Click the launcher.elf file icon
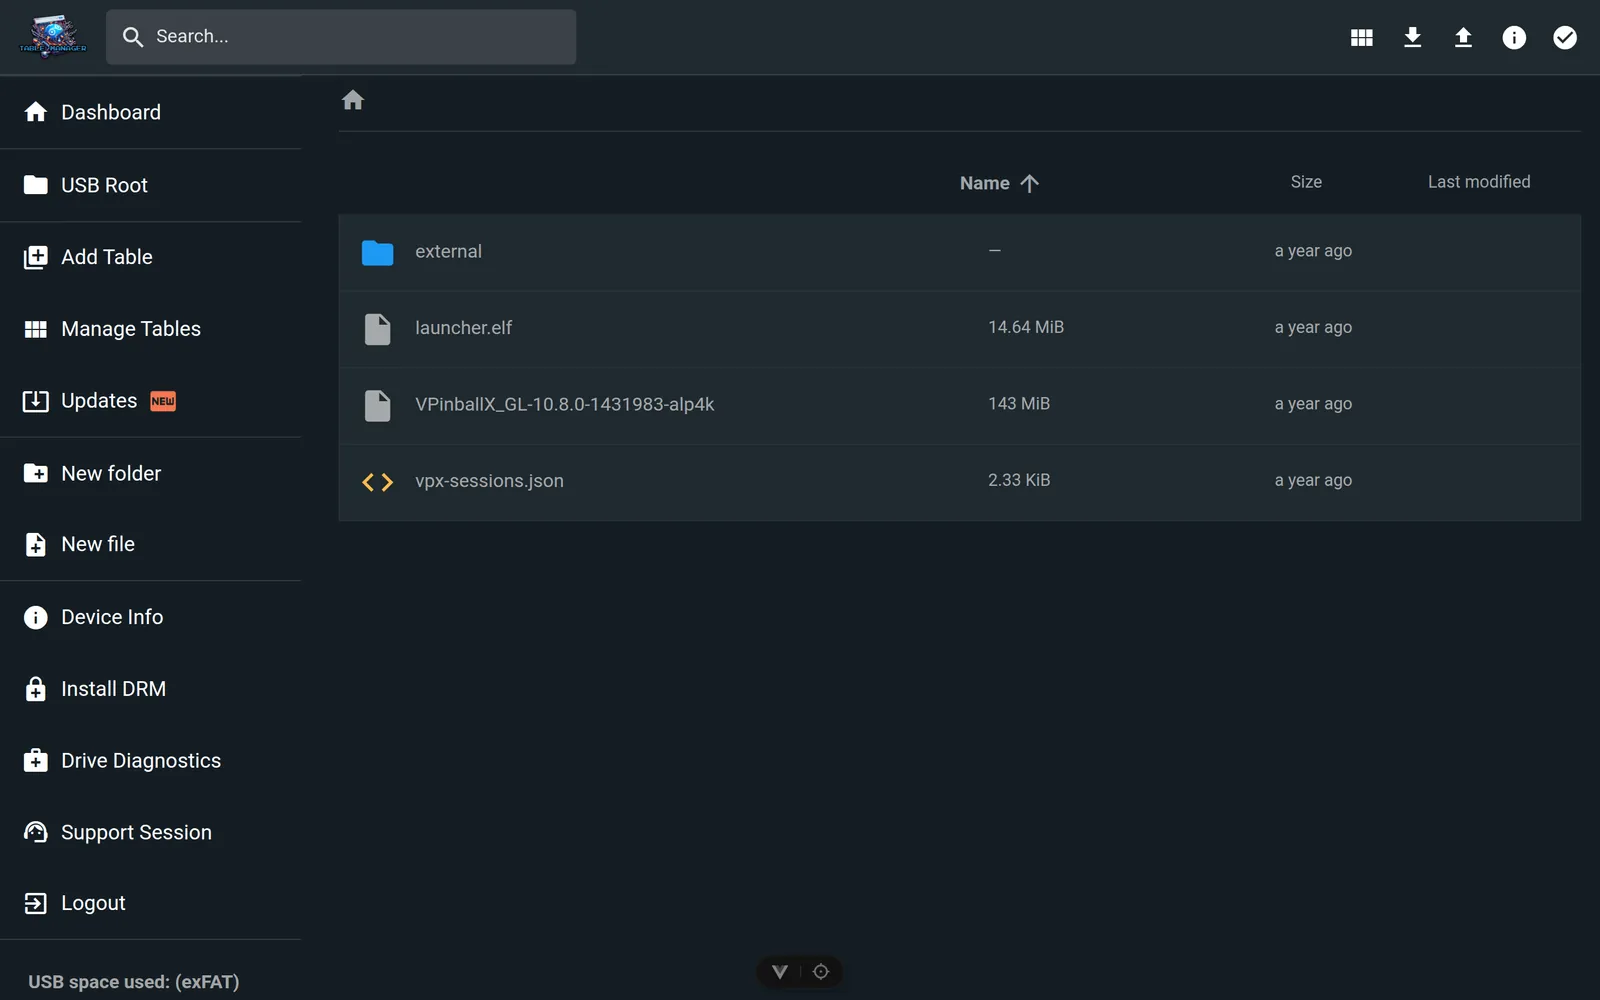The height and width of the screenshot is (1000, 1600). point(378,329)
